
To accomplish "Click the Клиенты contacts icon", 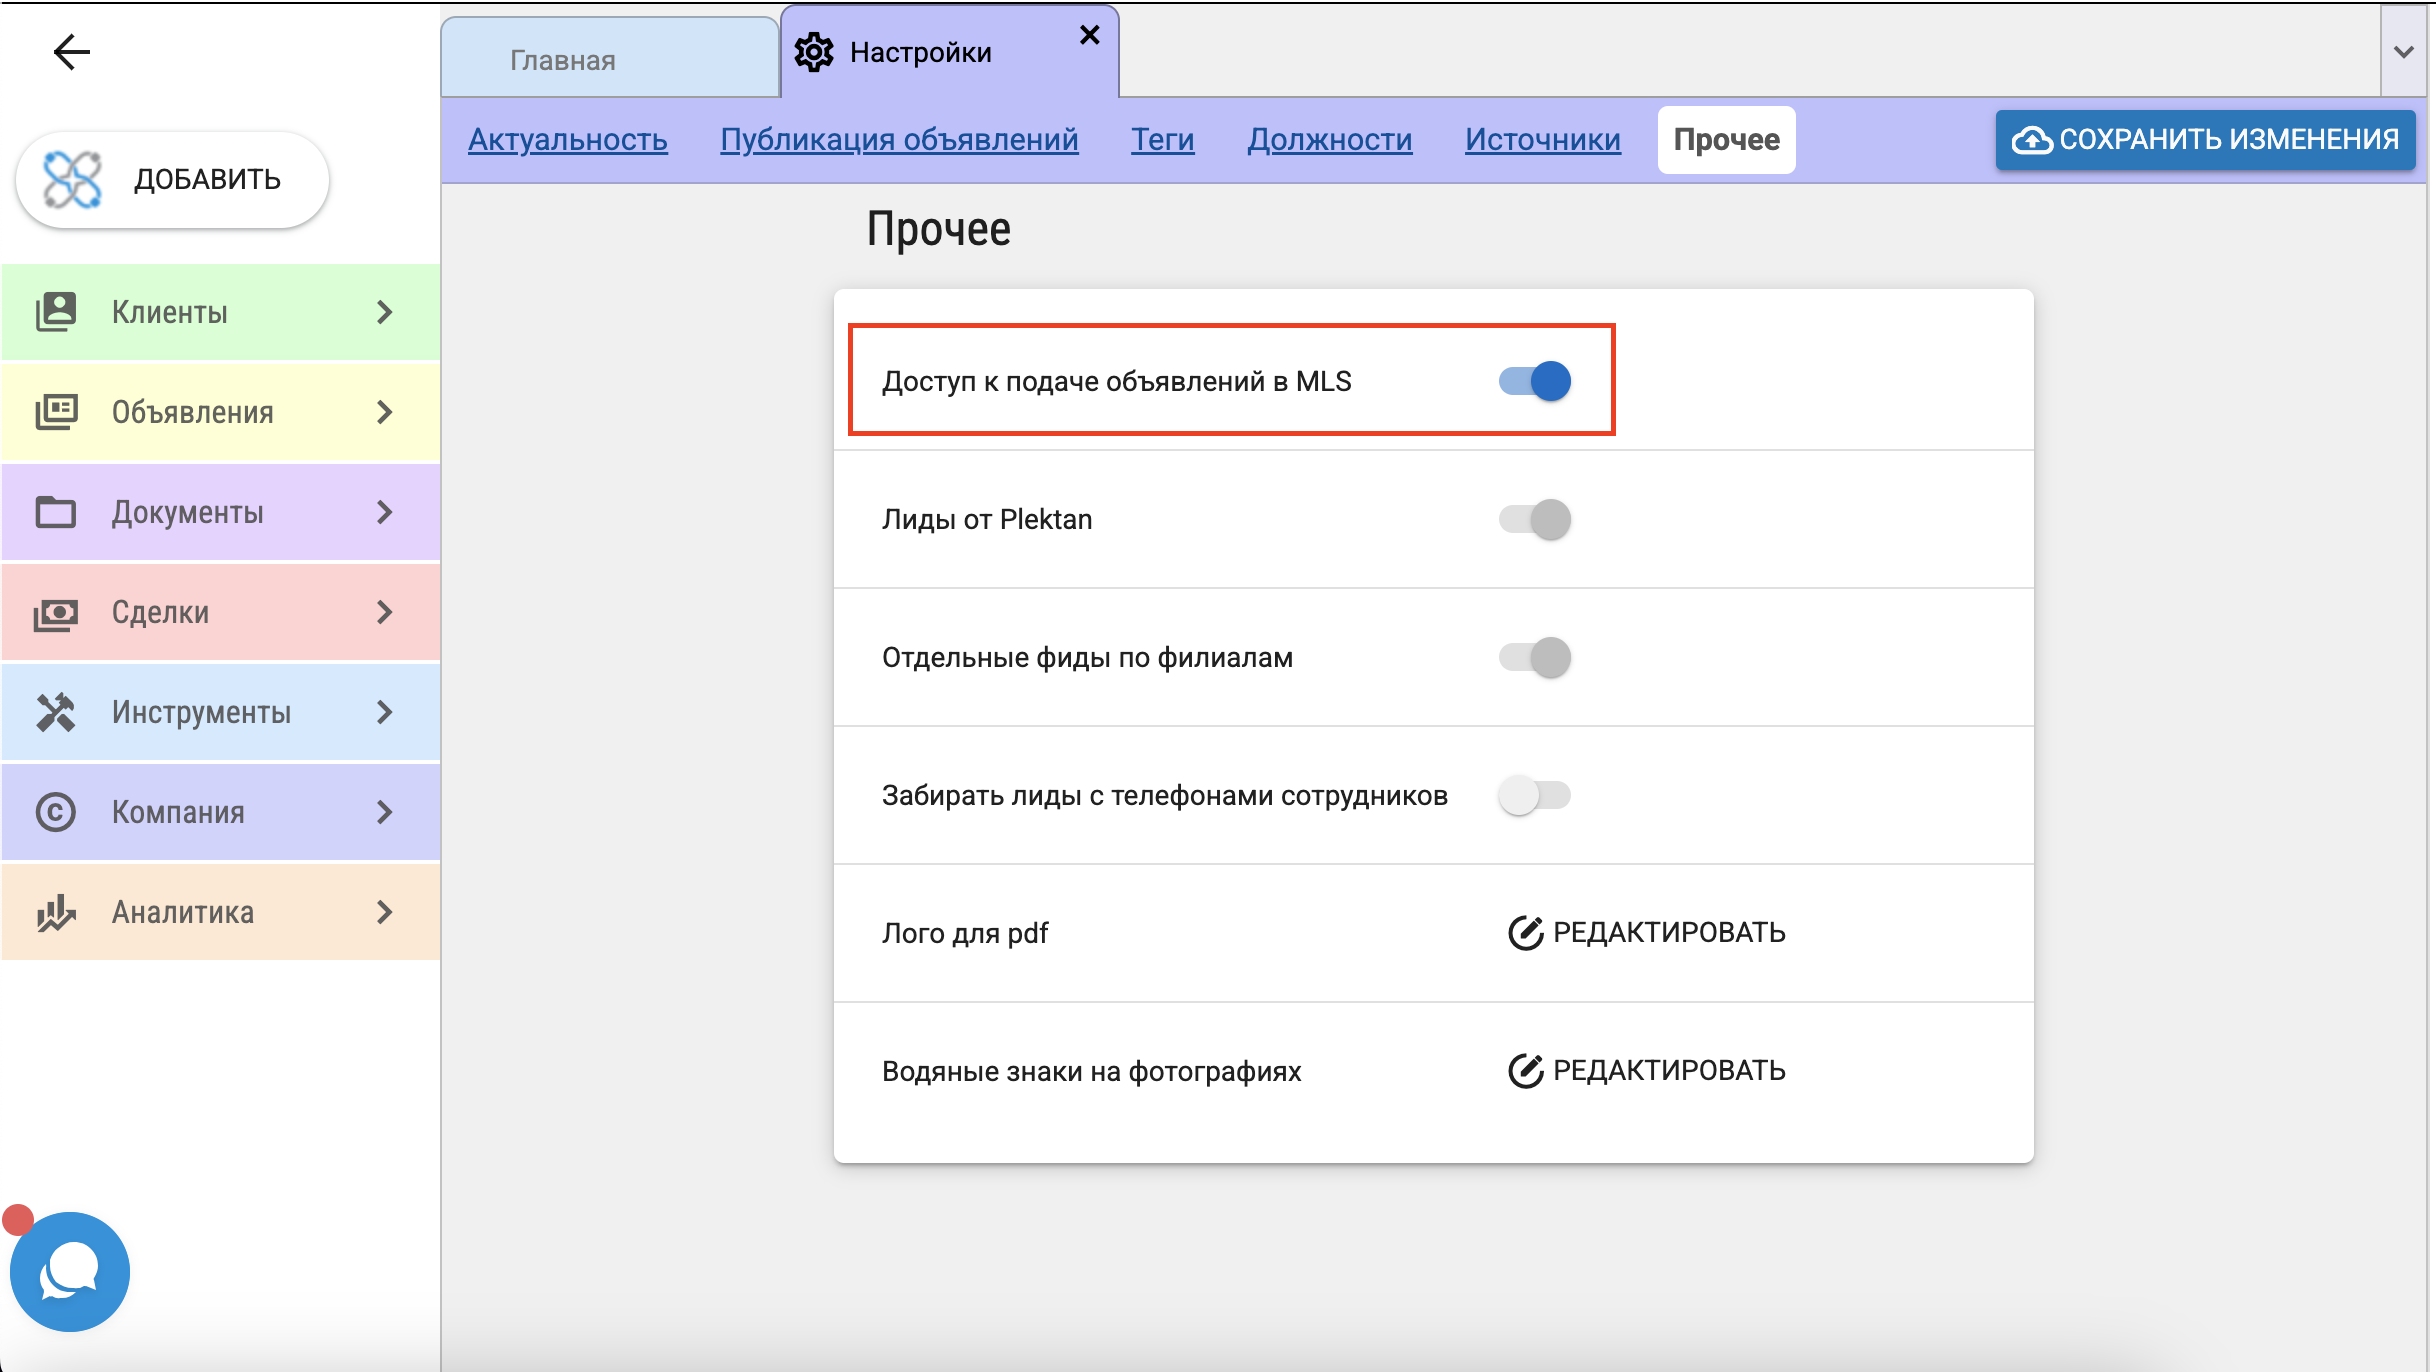I will [56, 312].
